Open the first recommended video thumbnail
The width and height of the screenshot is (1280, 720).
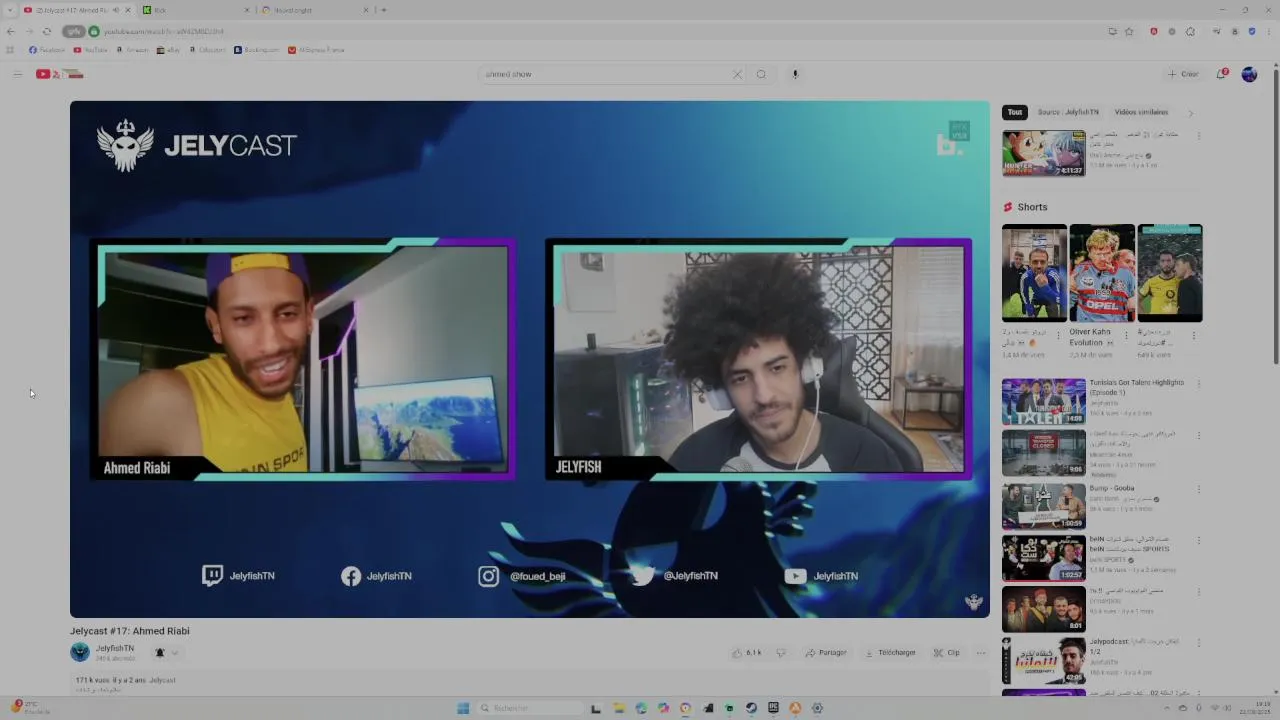(1044, 153)
